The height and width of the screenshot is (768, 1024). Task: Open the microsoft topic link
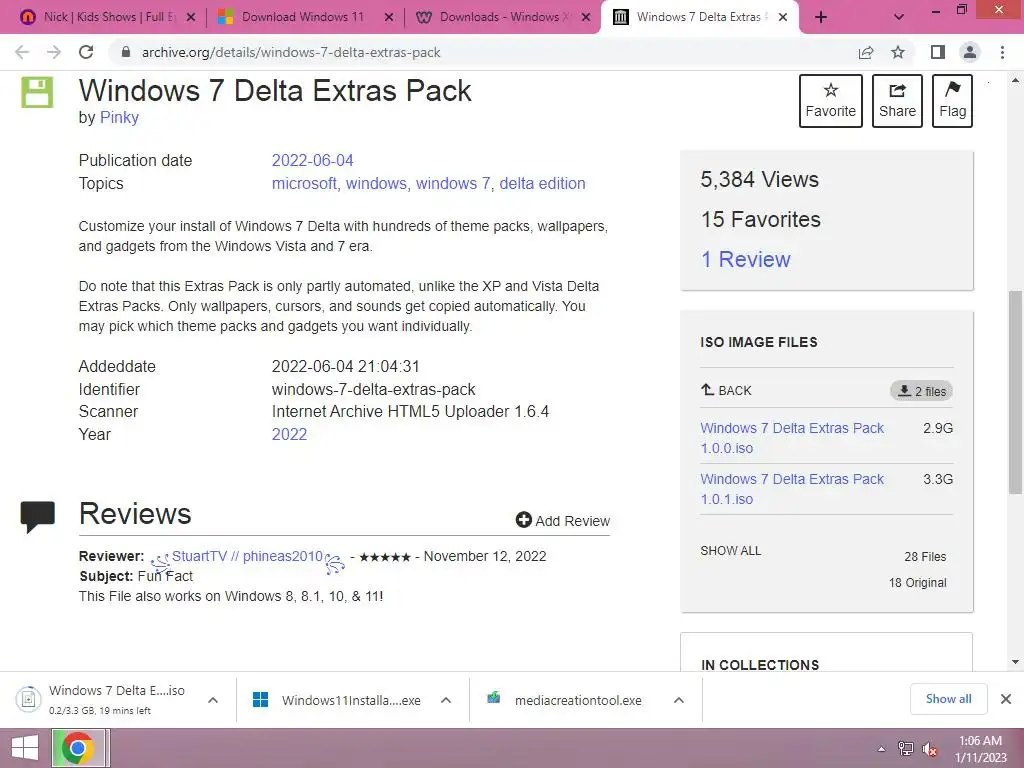pos(304,184)
